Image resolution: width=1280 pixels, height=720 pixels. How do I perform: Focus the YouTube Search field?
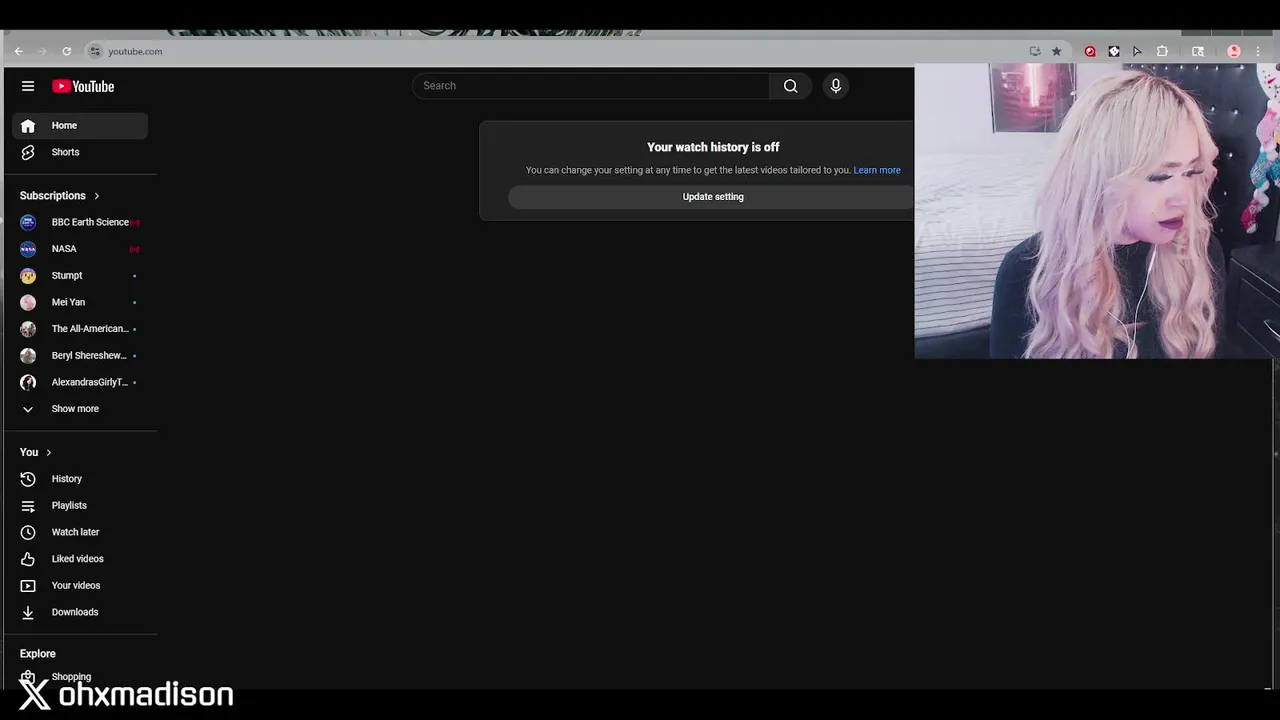click(x=591, y=86)
